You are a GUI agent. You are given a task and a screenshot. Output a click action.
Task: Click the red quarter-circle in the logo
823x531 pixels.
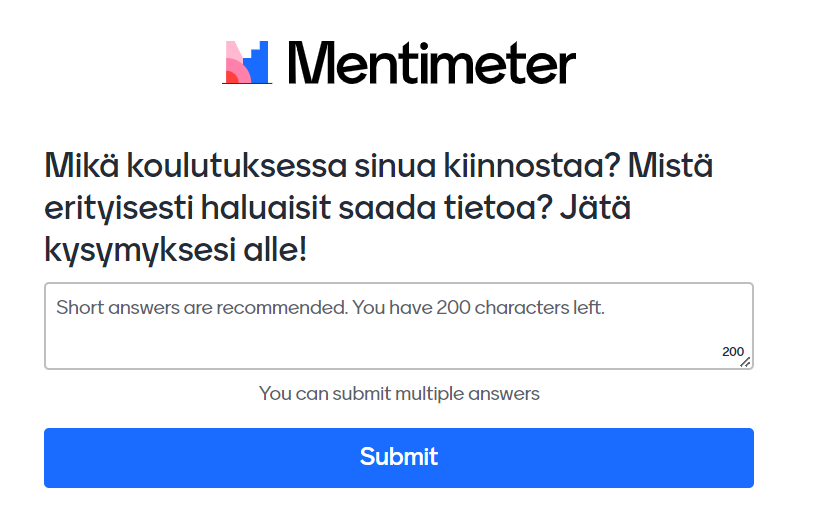(230, 77)
